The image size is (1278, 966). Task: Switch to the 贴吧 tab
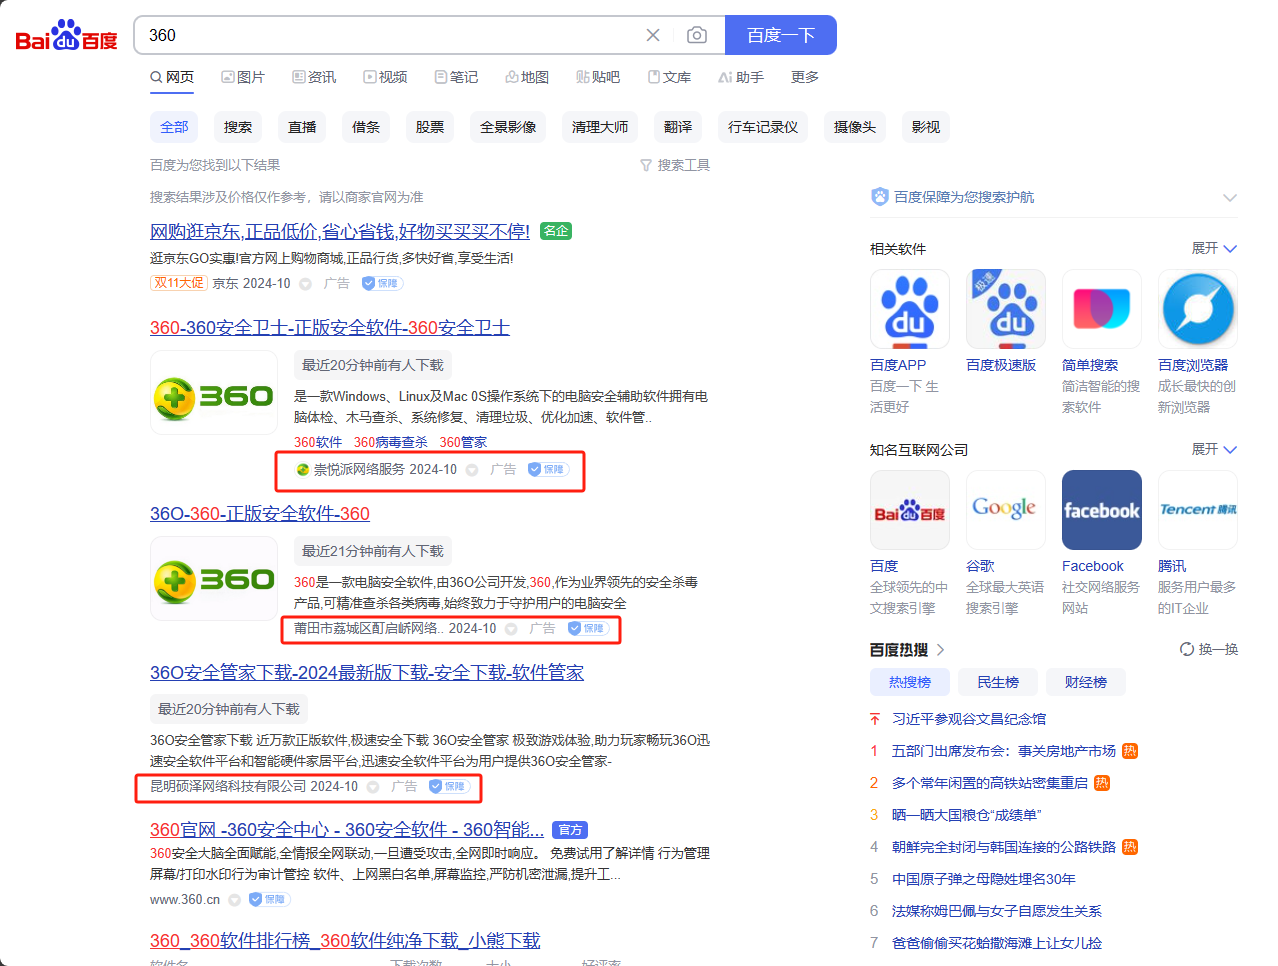tap(598, 77)
